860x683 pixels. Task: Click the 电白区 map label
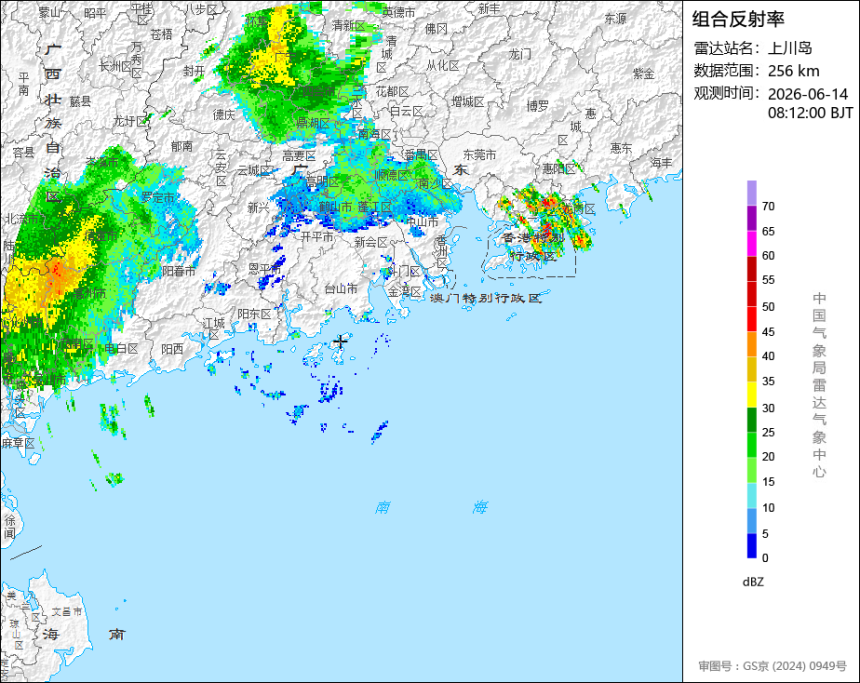pos(121,348)
